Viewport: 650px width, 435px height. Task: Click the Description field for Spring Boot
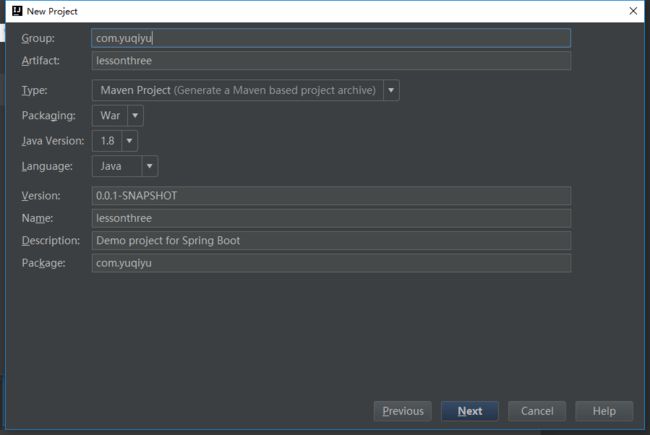click(x=331, y=241)
